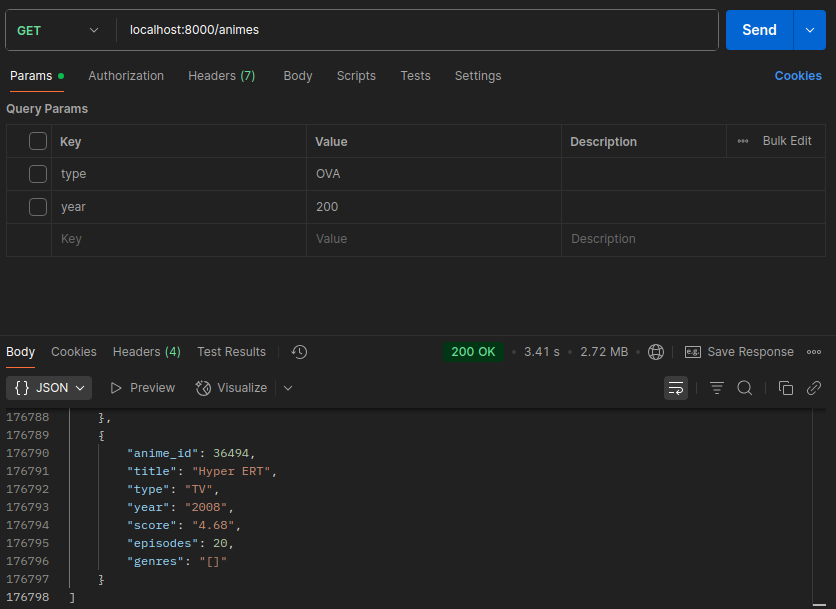The image size is (836, 609).
Task: Click the 3.41 s response time
Action: (542, 352)
